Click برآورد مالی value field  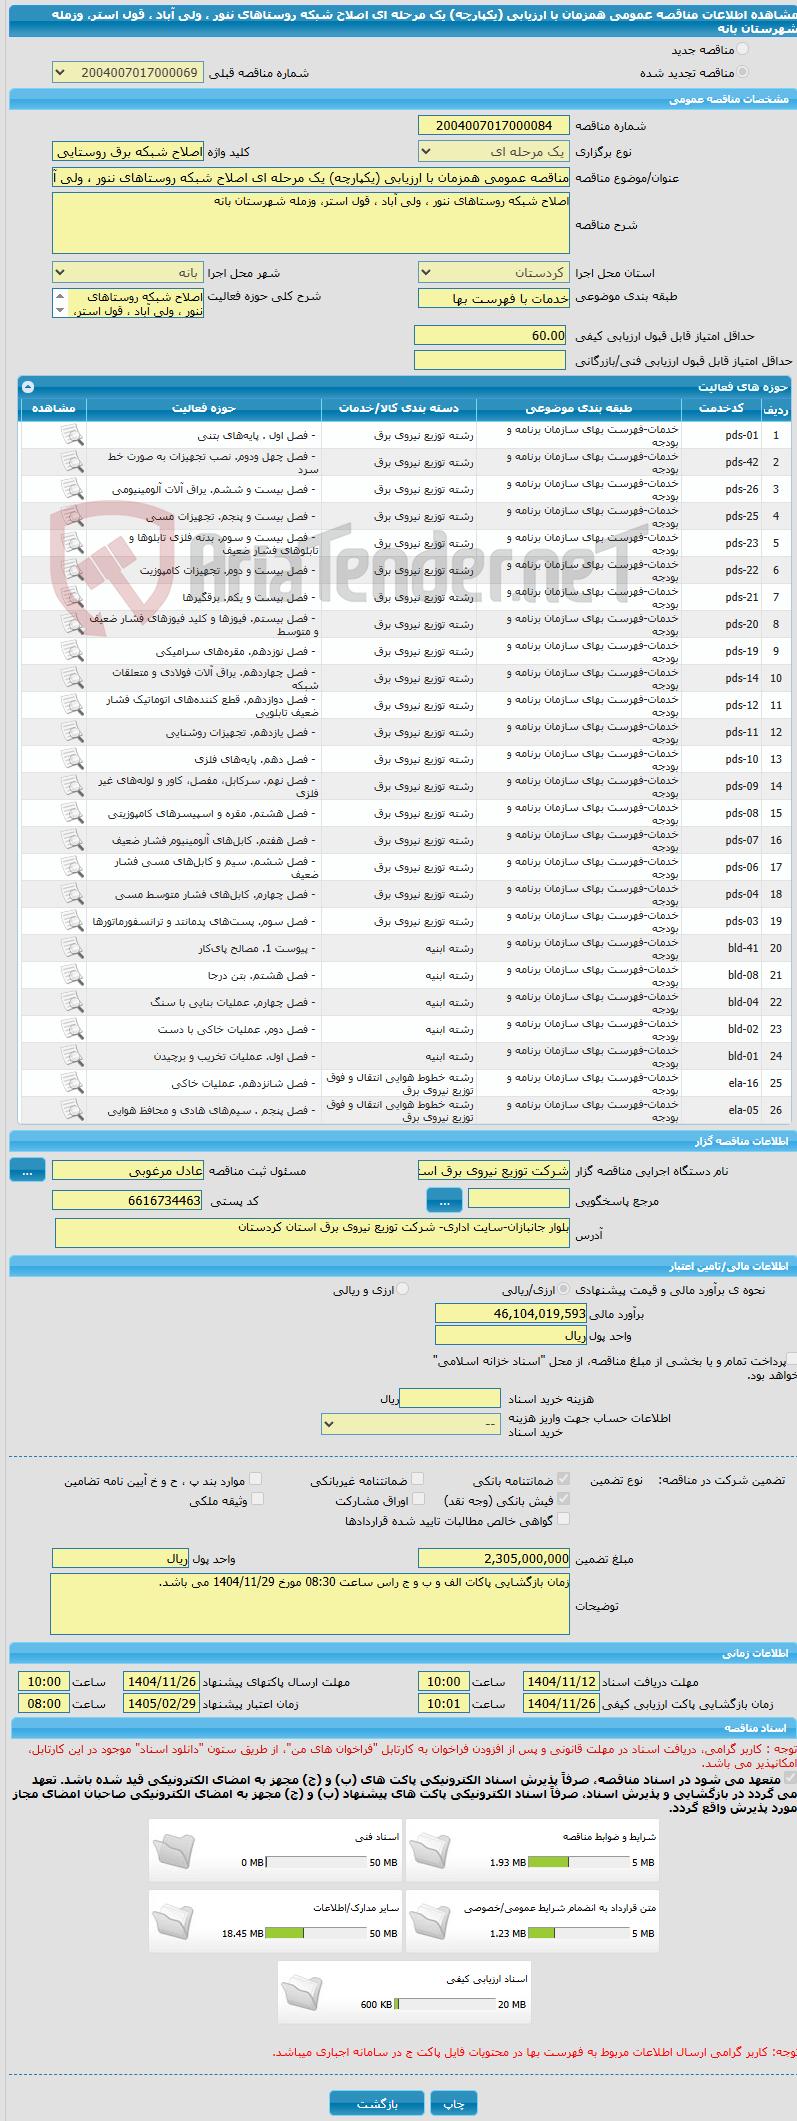click(x=511, y=1313)
